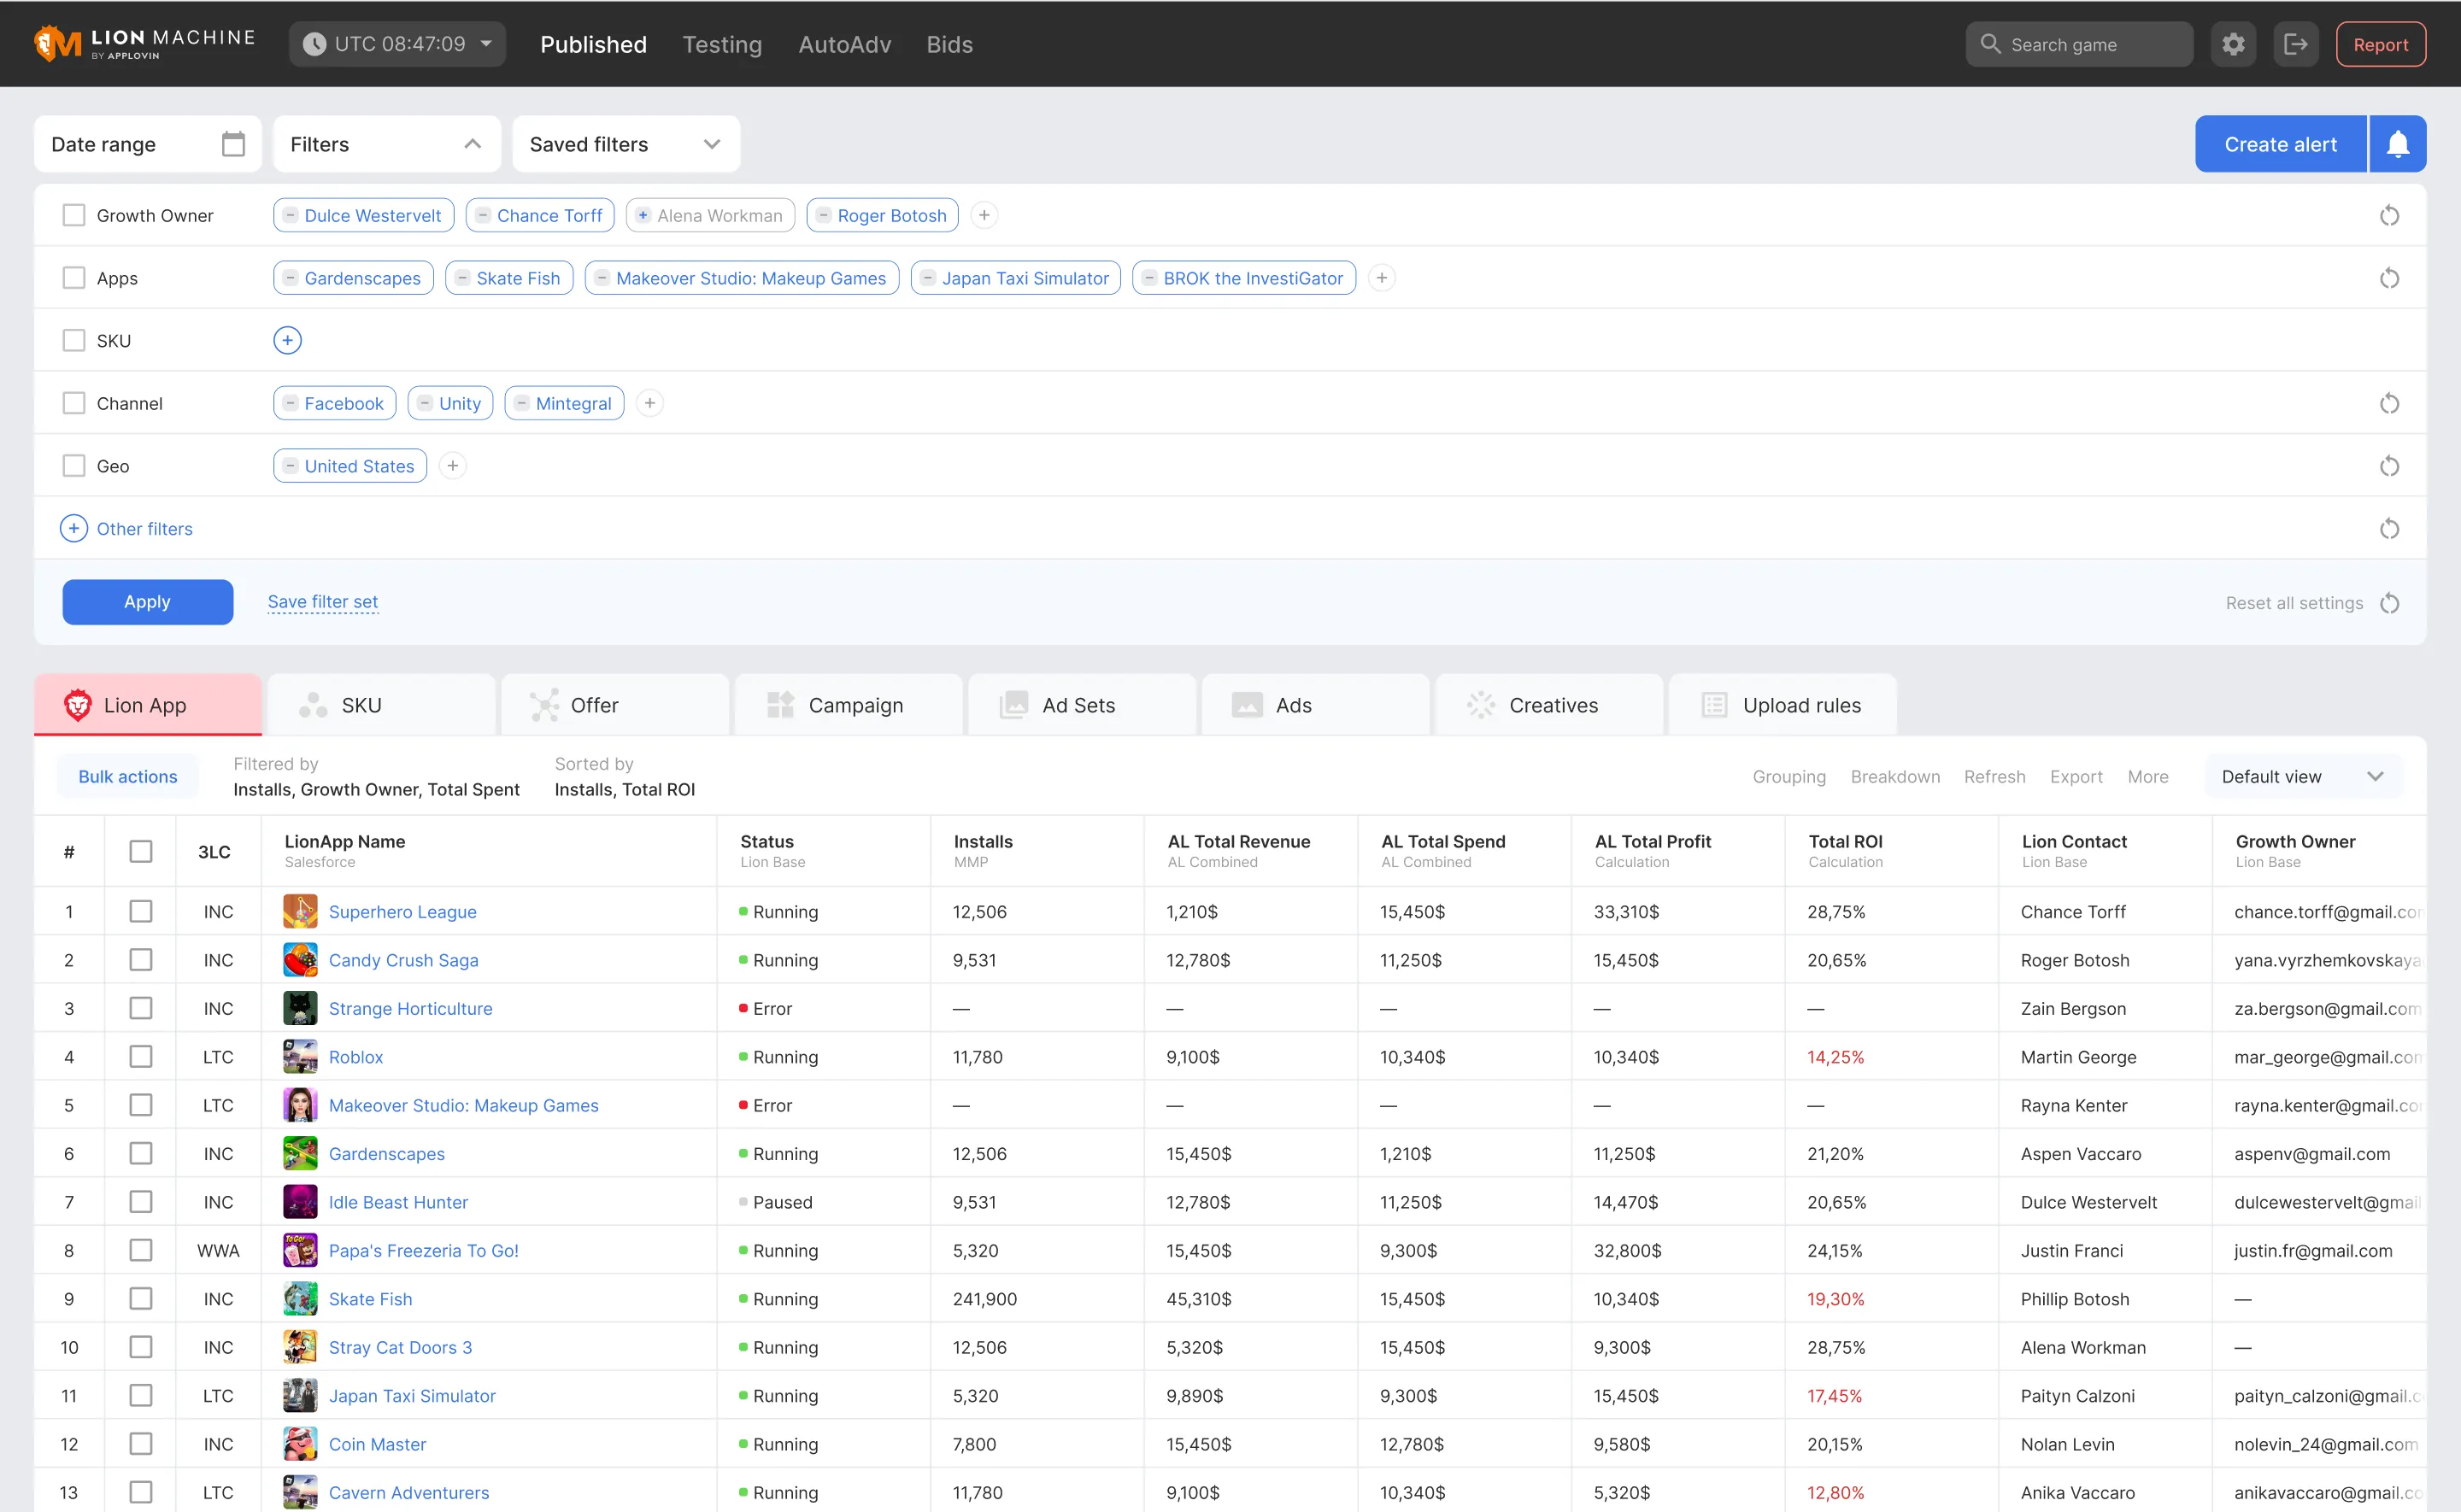Reset the Other filters row

point(2389,528)
